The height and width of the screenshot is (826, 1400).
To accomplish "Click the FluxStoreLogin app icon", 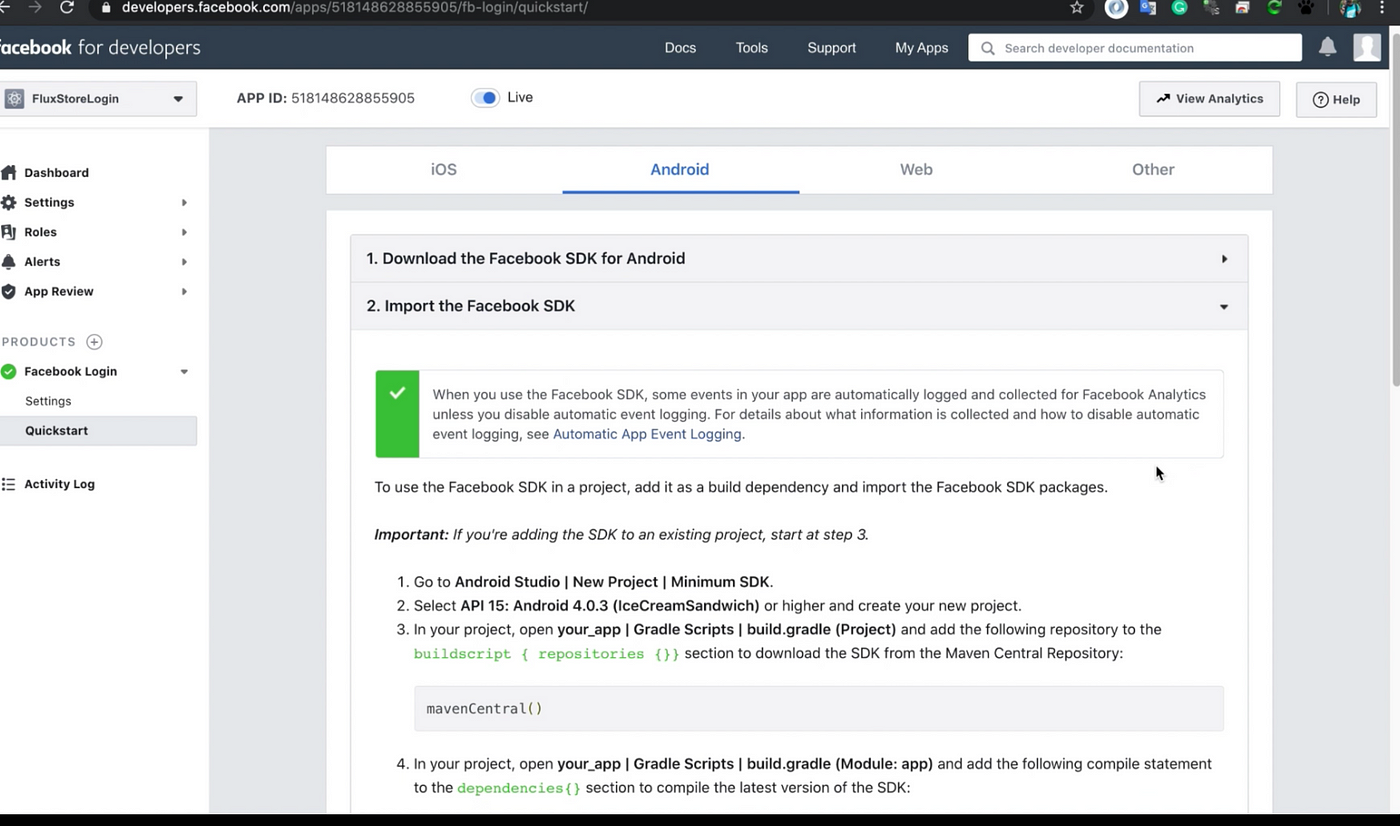I will coord(14,99).
